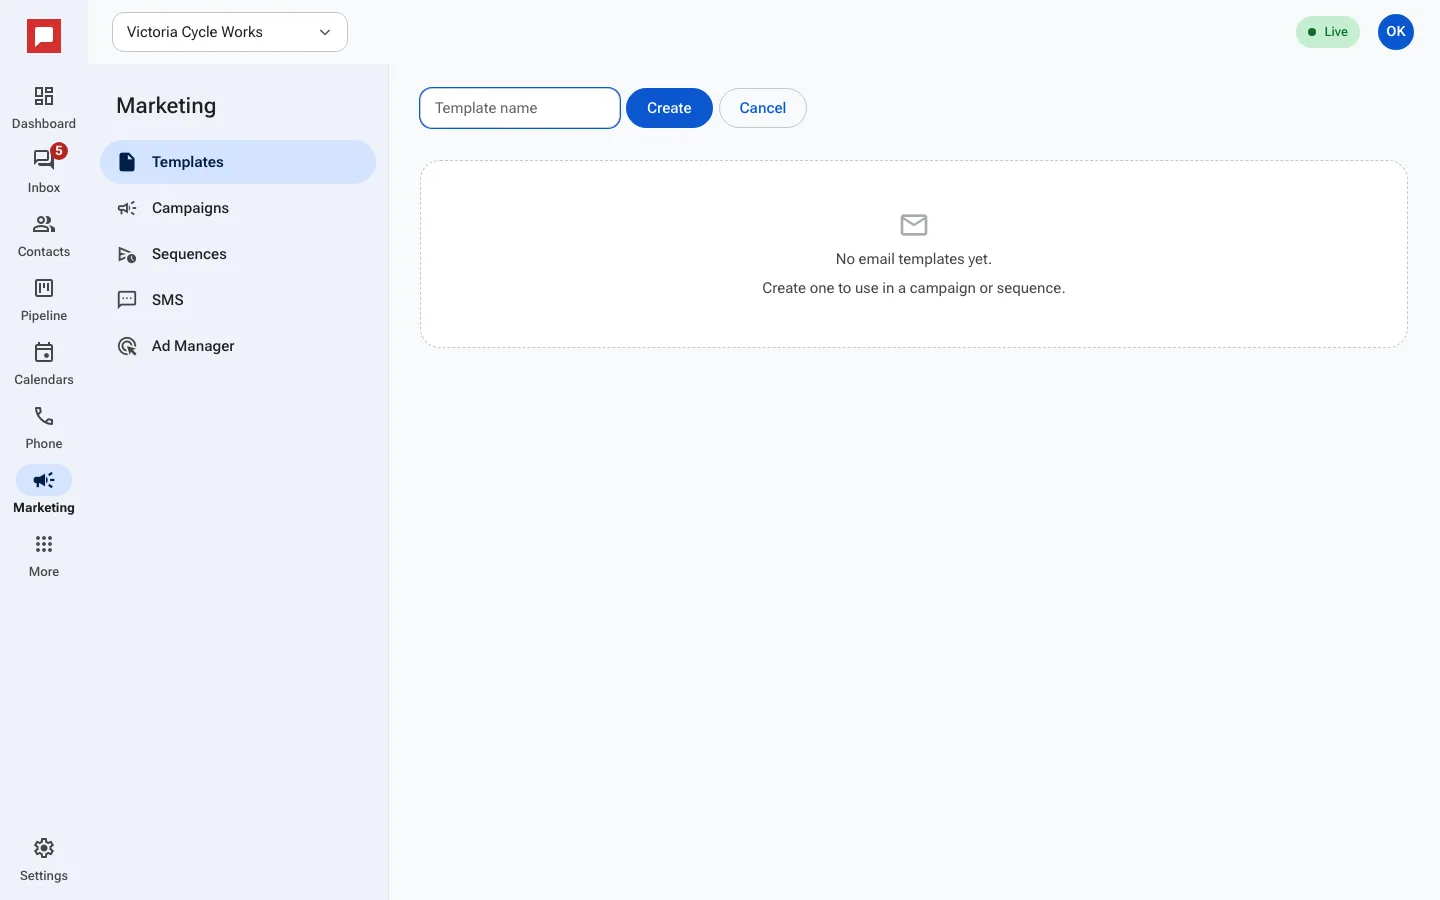Switch to the Campaigns menu item
Screen dimensions: 1440x900
click(238, 208)
